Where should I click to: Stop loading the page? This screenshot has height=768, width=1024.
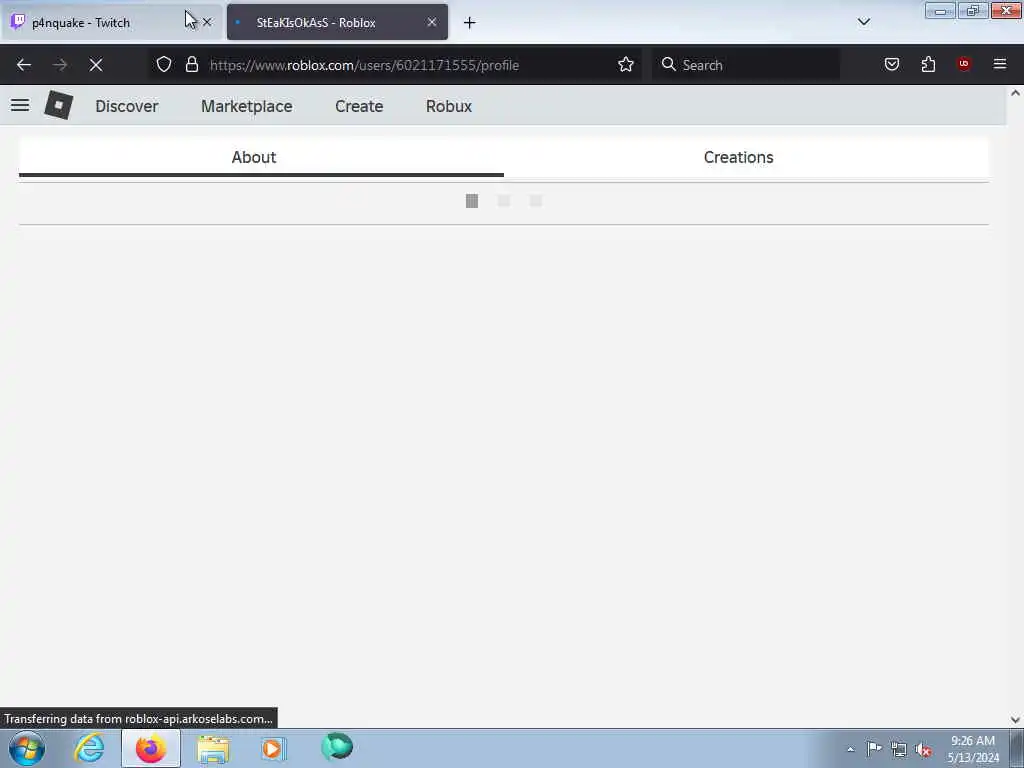coord(96,65)
